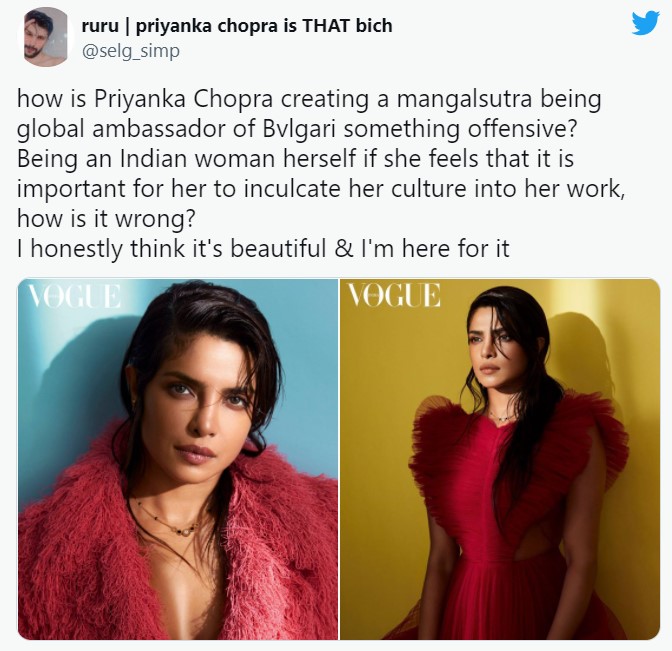This screenshot has height=651, width=672.
Task: Click the VOGUE logo on the blue cover
Action: pyautogui.click(x=75, y=296)
